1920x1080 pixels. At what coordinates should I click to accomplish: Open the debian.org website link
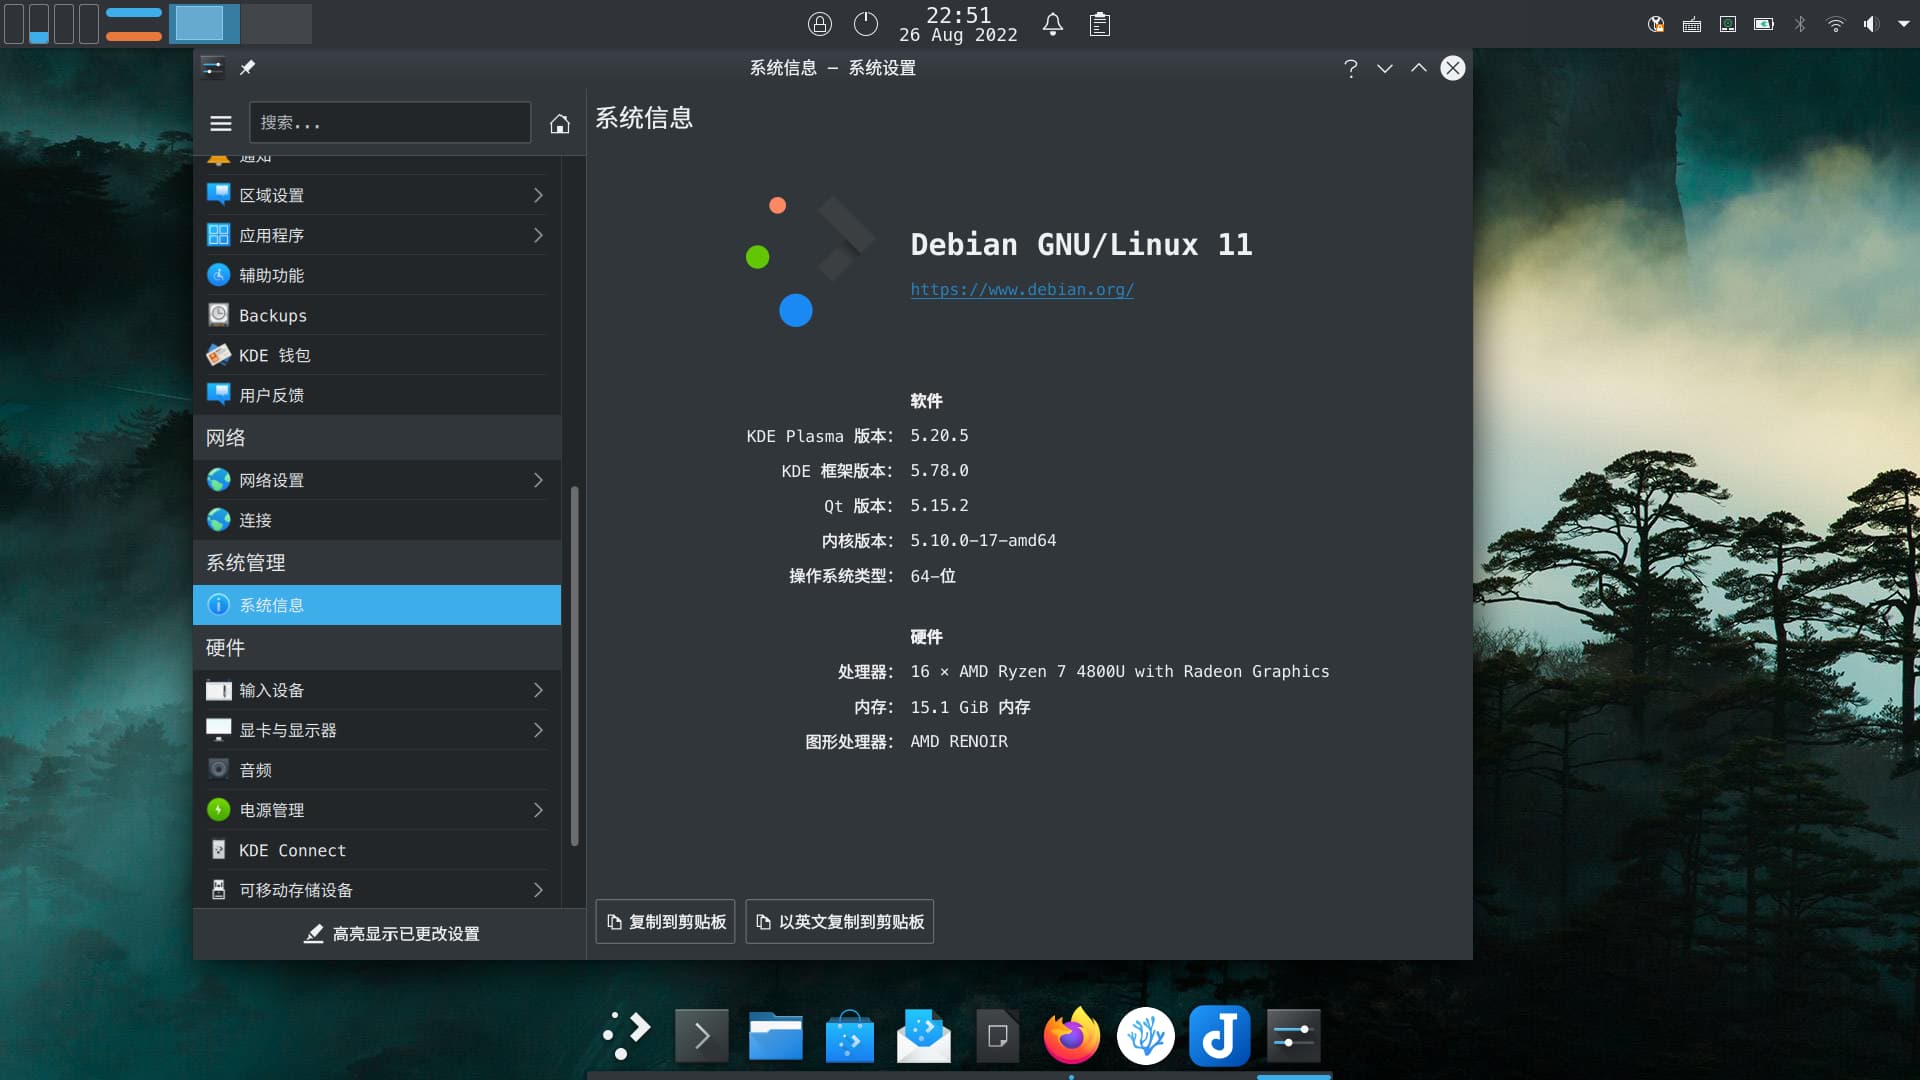coord(1021,289)
